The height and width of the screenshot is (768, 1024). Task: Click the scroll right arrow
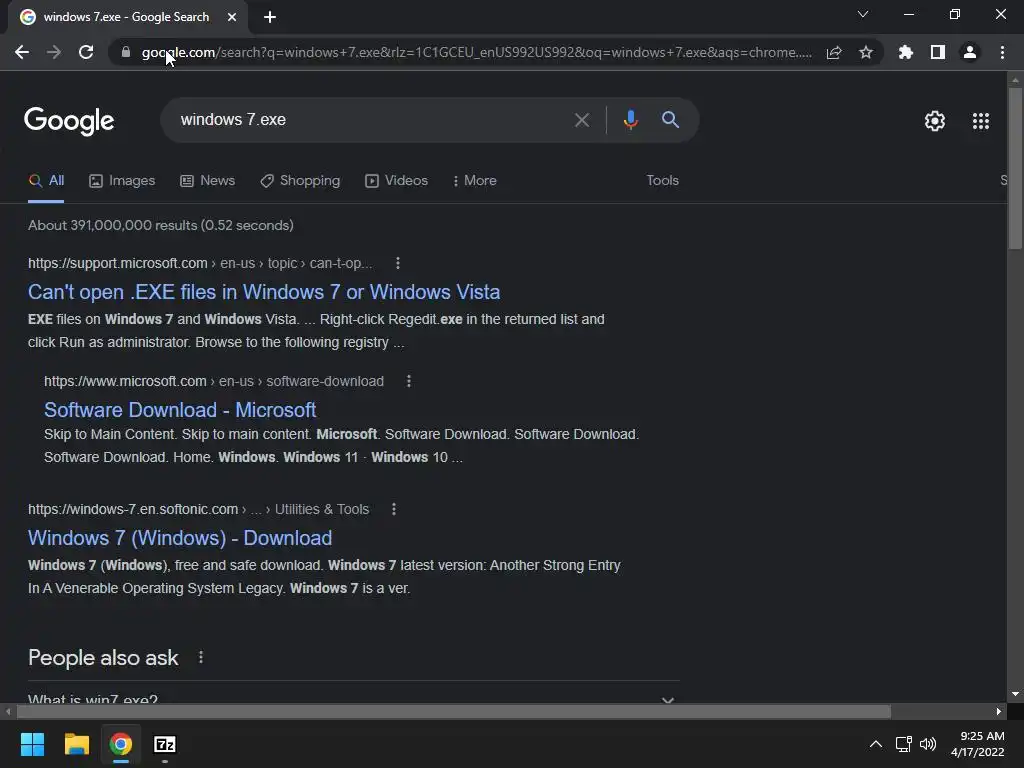point(999,711)
